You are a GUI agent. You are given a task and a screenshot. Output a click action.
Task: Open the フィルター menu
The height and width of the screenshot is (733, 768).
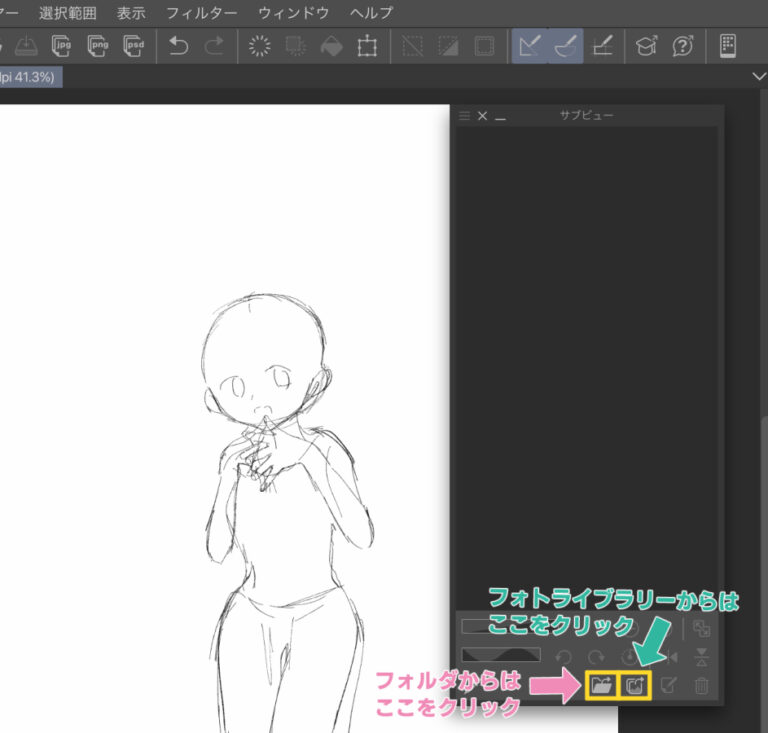[x=201, y=13]
